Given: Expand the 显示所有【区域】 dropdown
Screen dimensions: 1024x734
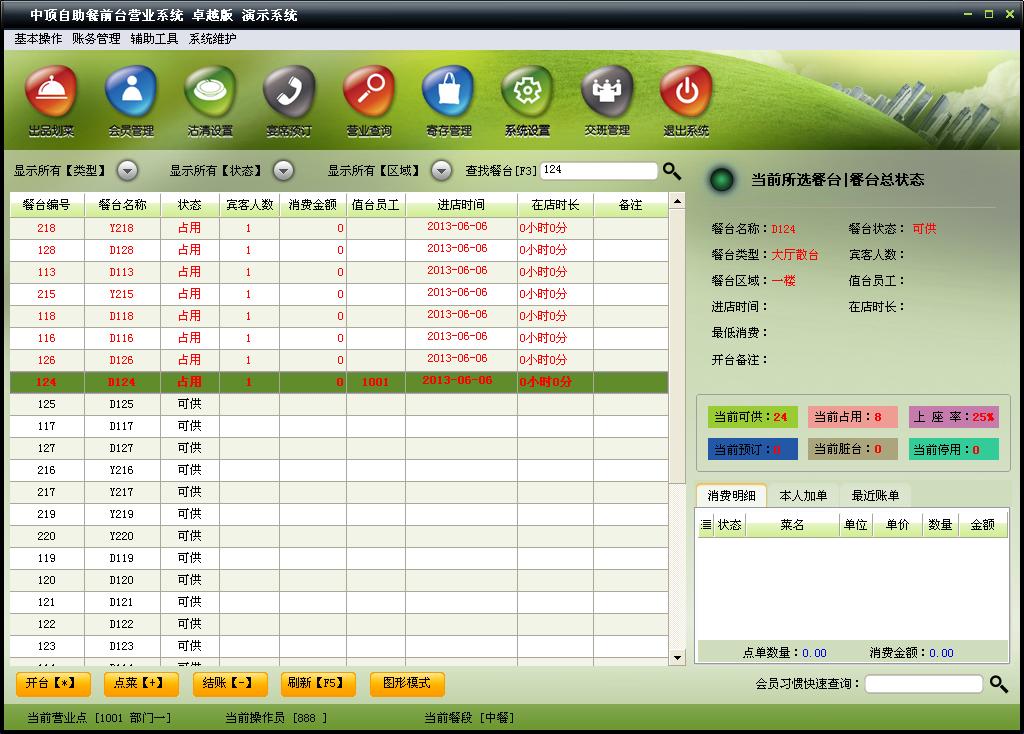Looking at the screenshot, I should pyautogui.click(x=441, y=170).
